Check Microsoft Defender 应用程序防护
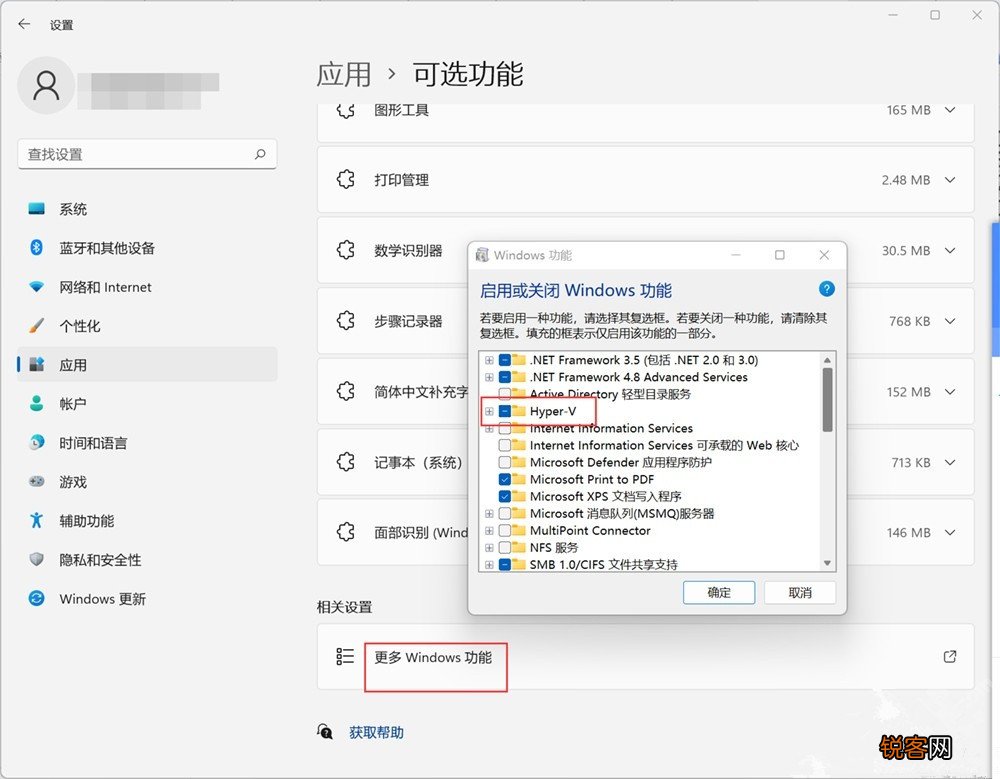This screenshot has width=1000, height=779. (504, 462)
